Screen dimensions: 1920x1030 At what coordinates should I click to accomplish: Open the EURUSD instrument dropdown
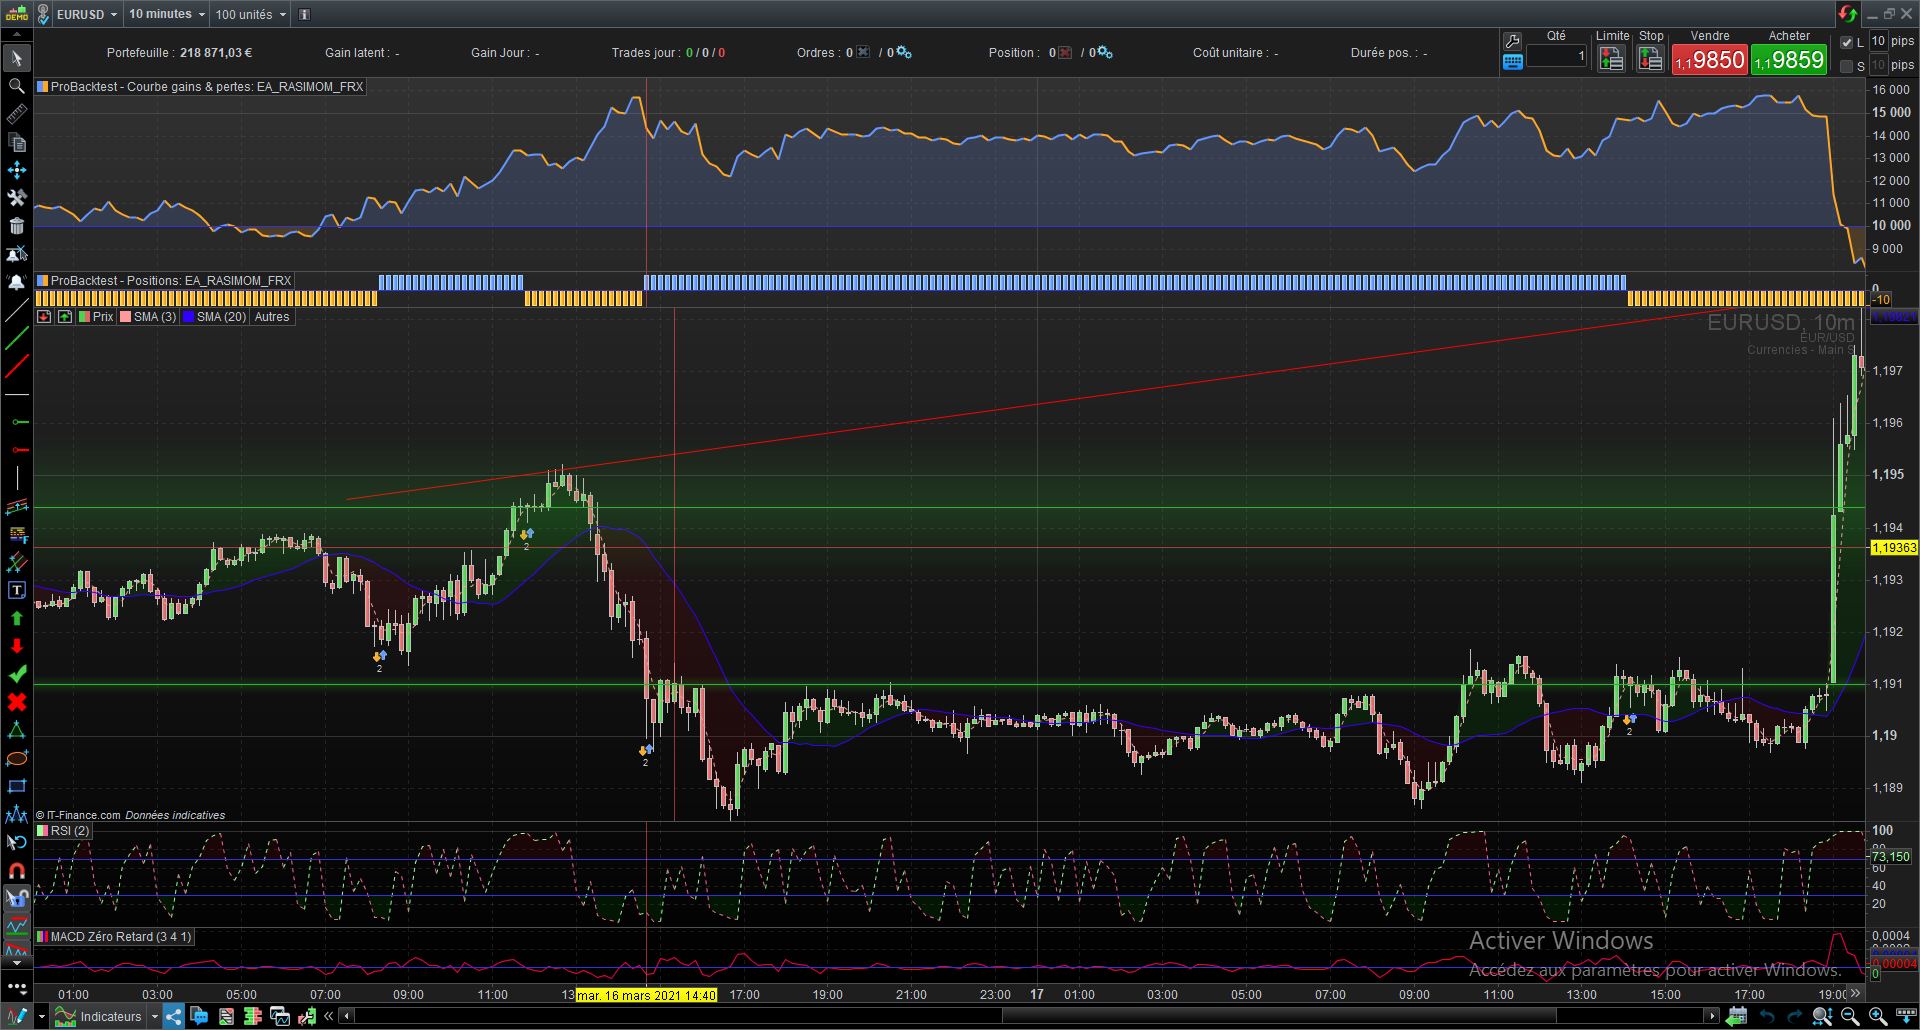tap(87, 14)
